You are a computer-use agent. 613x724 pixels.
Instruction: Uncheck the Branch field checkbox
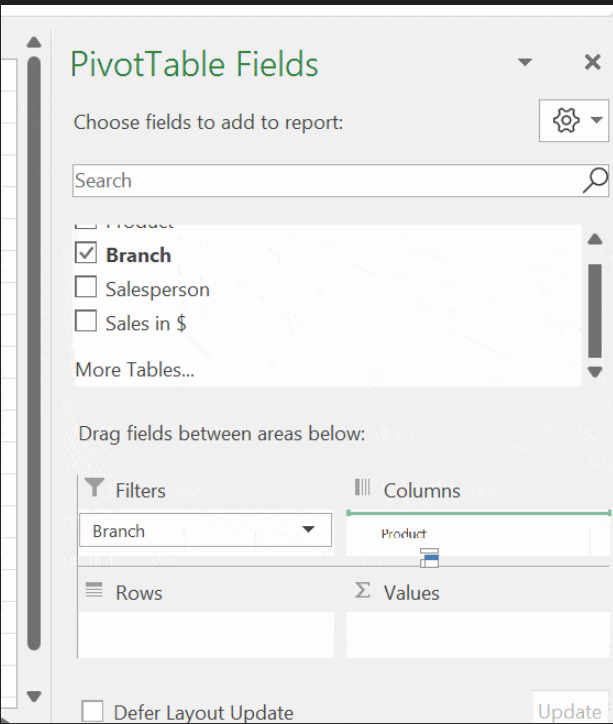[87, 254]
